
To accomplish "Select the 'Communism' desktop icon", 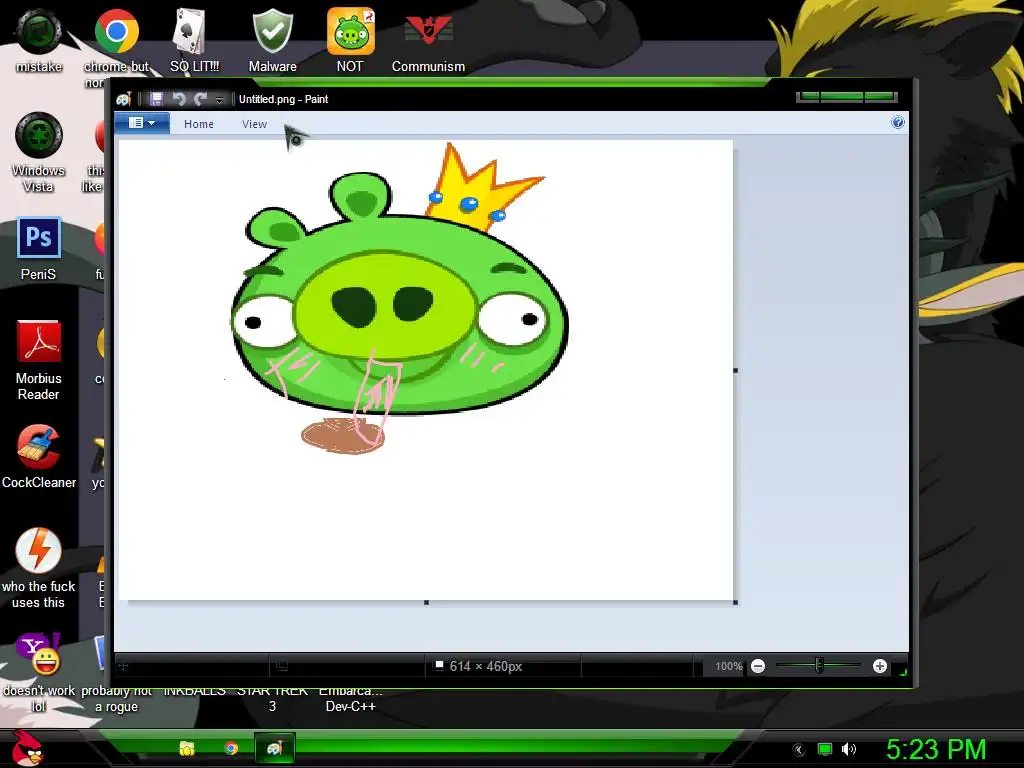I will [x=428, y=40].
